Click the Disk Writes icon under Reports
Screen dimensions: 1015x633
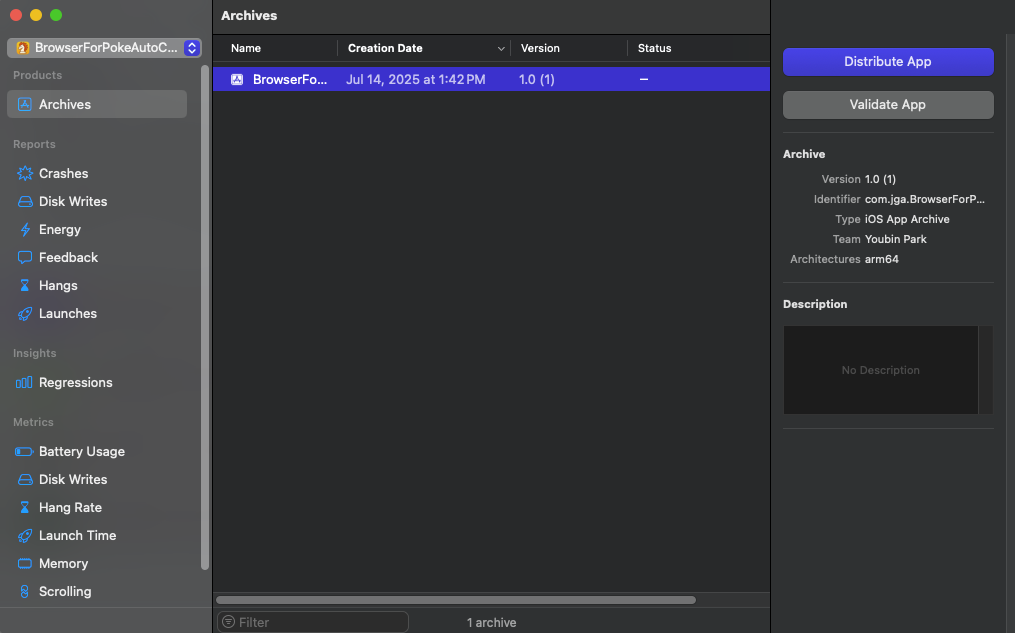(25, 201)
